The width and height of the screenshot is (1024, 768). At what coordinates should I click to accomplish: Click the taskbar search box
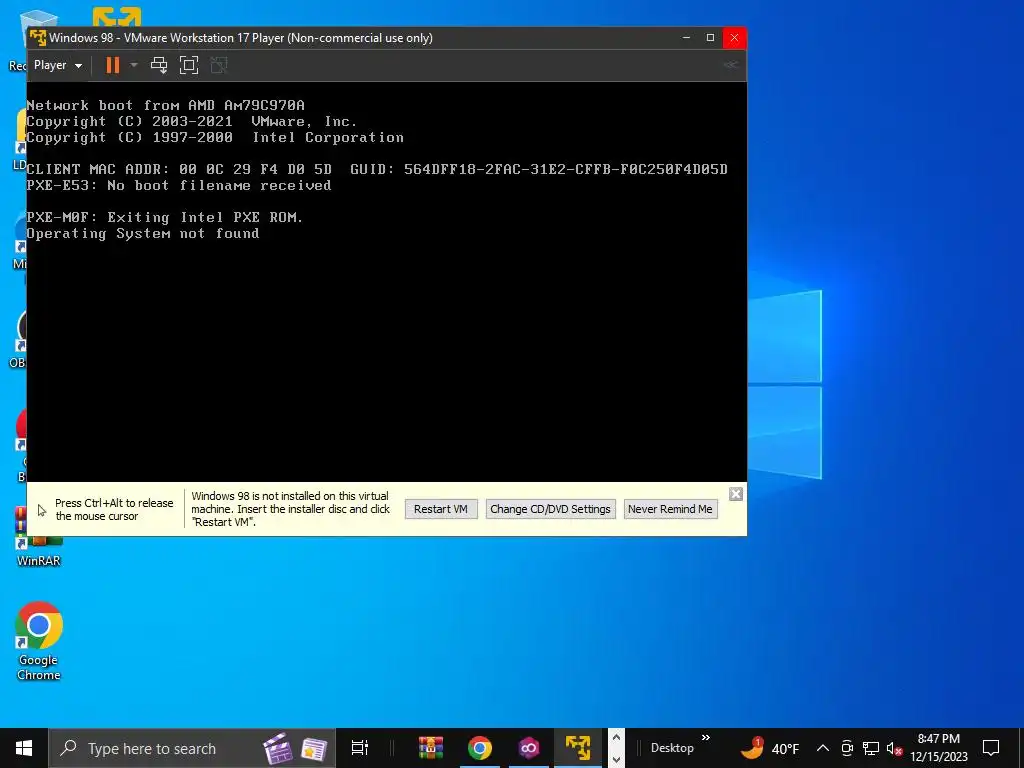coord(192,748)
